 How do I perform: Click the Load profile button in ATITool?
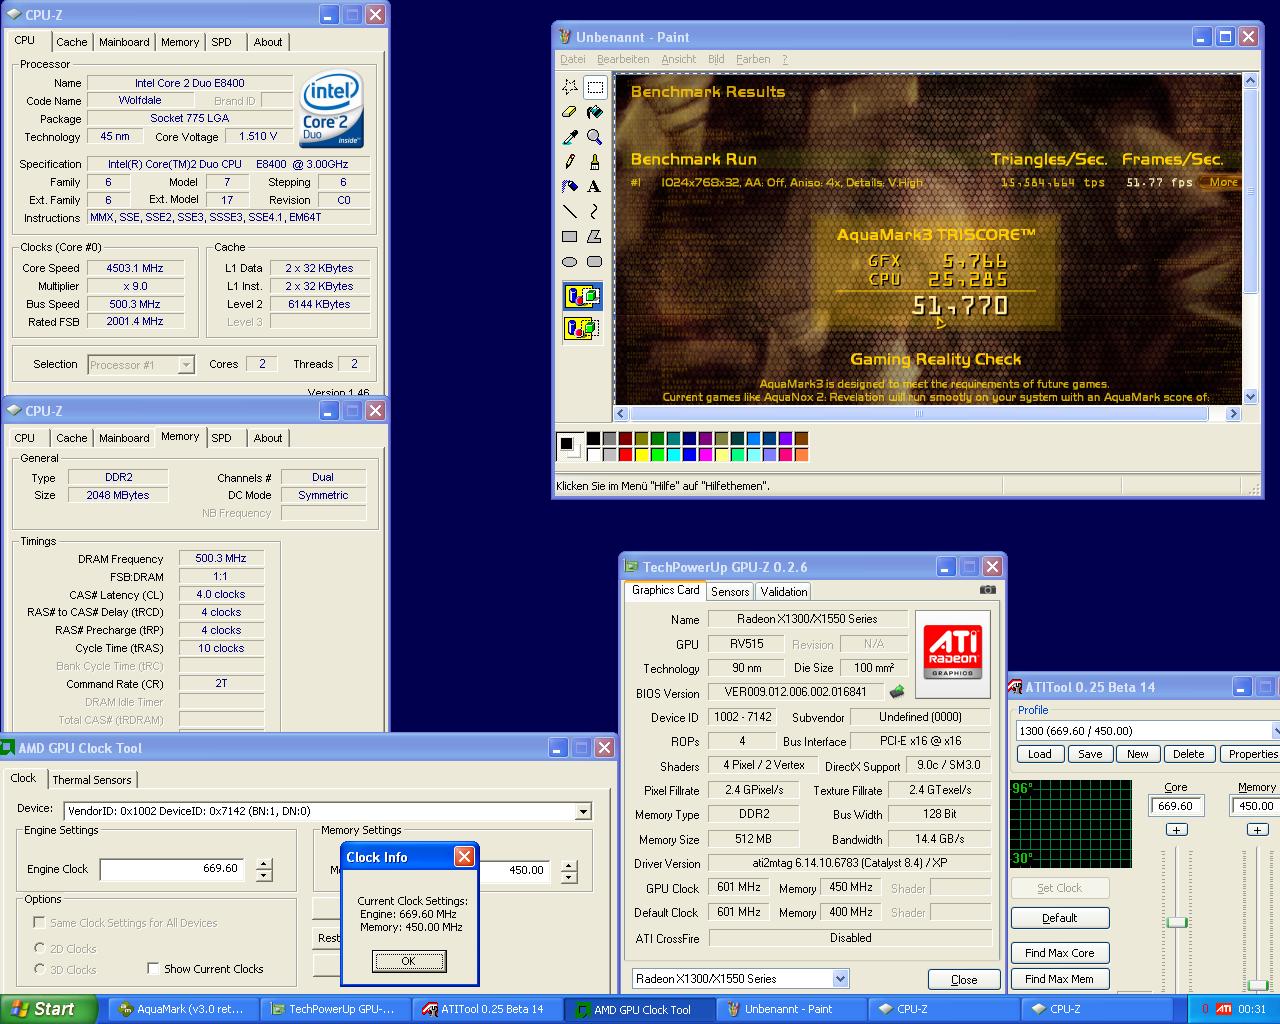click(x=1040, y=754)
